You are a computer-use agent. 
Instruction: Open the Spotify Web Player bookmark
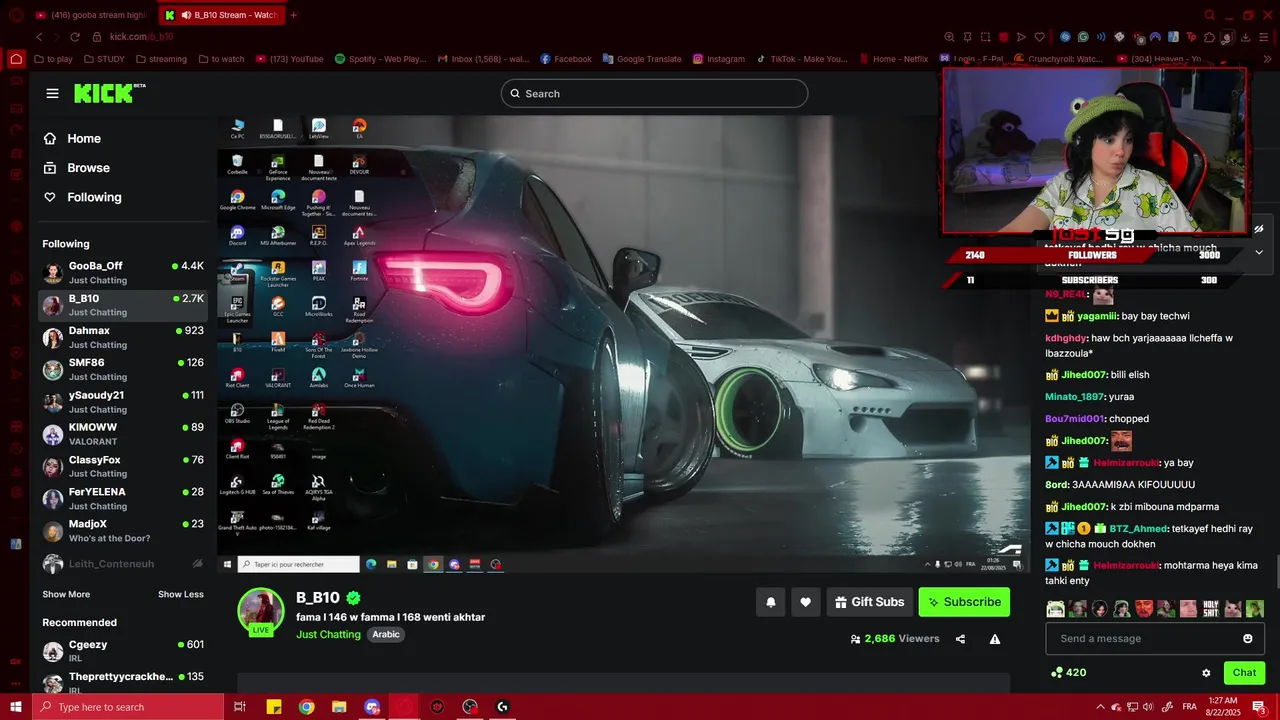[380, 59]
